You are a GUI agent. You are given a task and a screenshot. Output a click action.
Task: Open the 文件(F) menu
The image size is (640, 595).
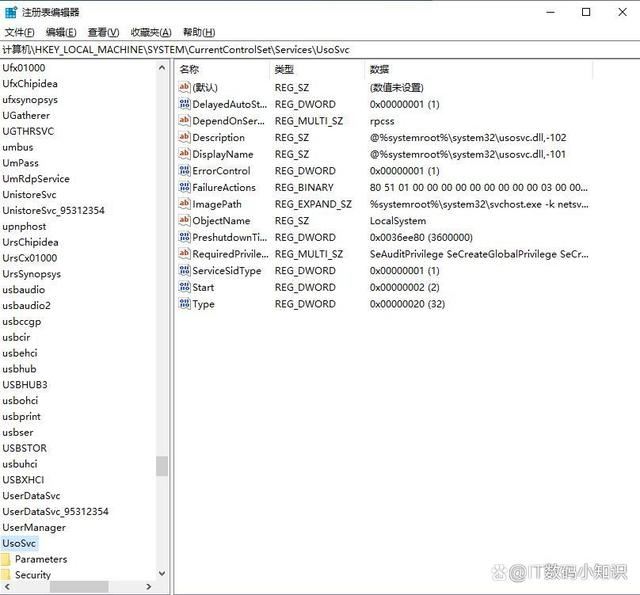coord(20,32)
